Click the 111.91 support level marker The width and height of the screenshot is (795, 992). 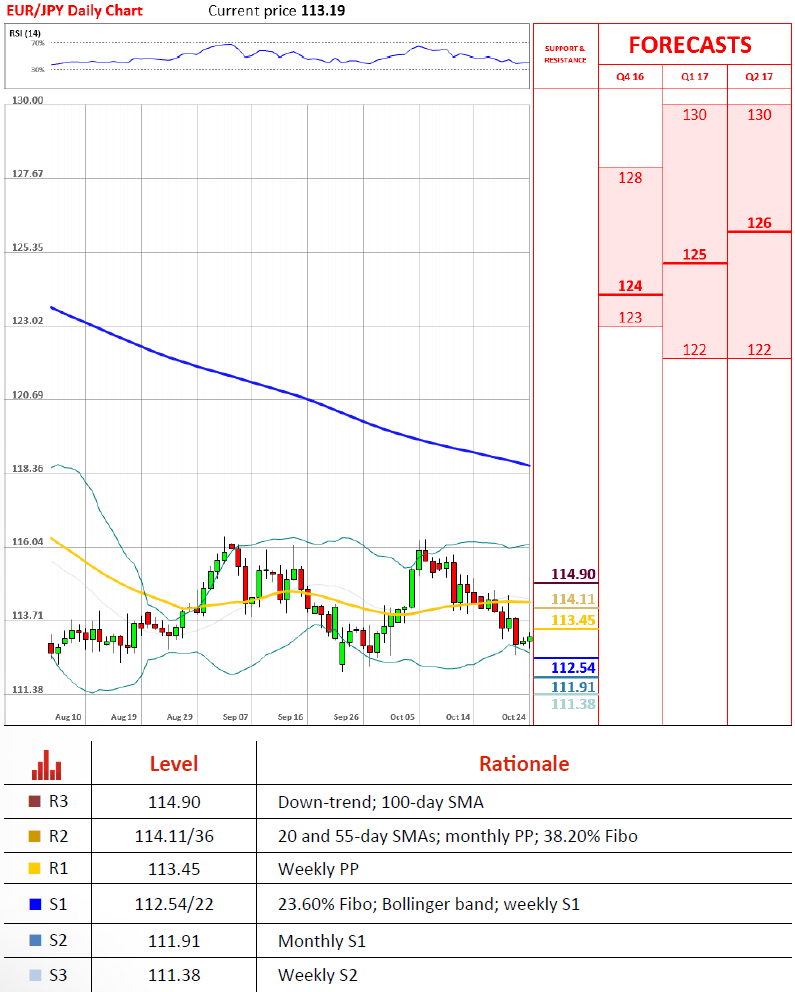pos(573,687)
